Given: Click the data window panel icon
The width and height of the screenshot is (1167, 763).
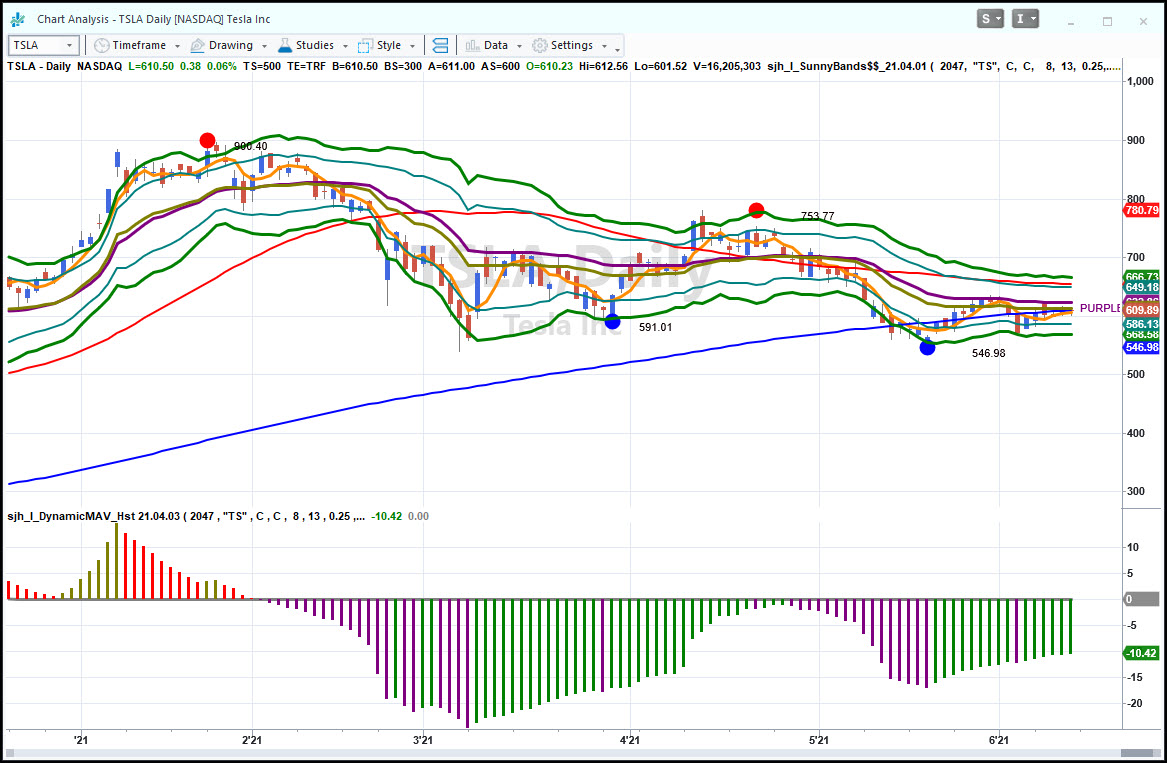Looking at the screenshot, I should (x=441, y=45).
